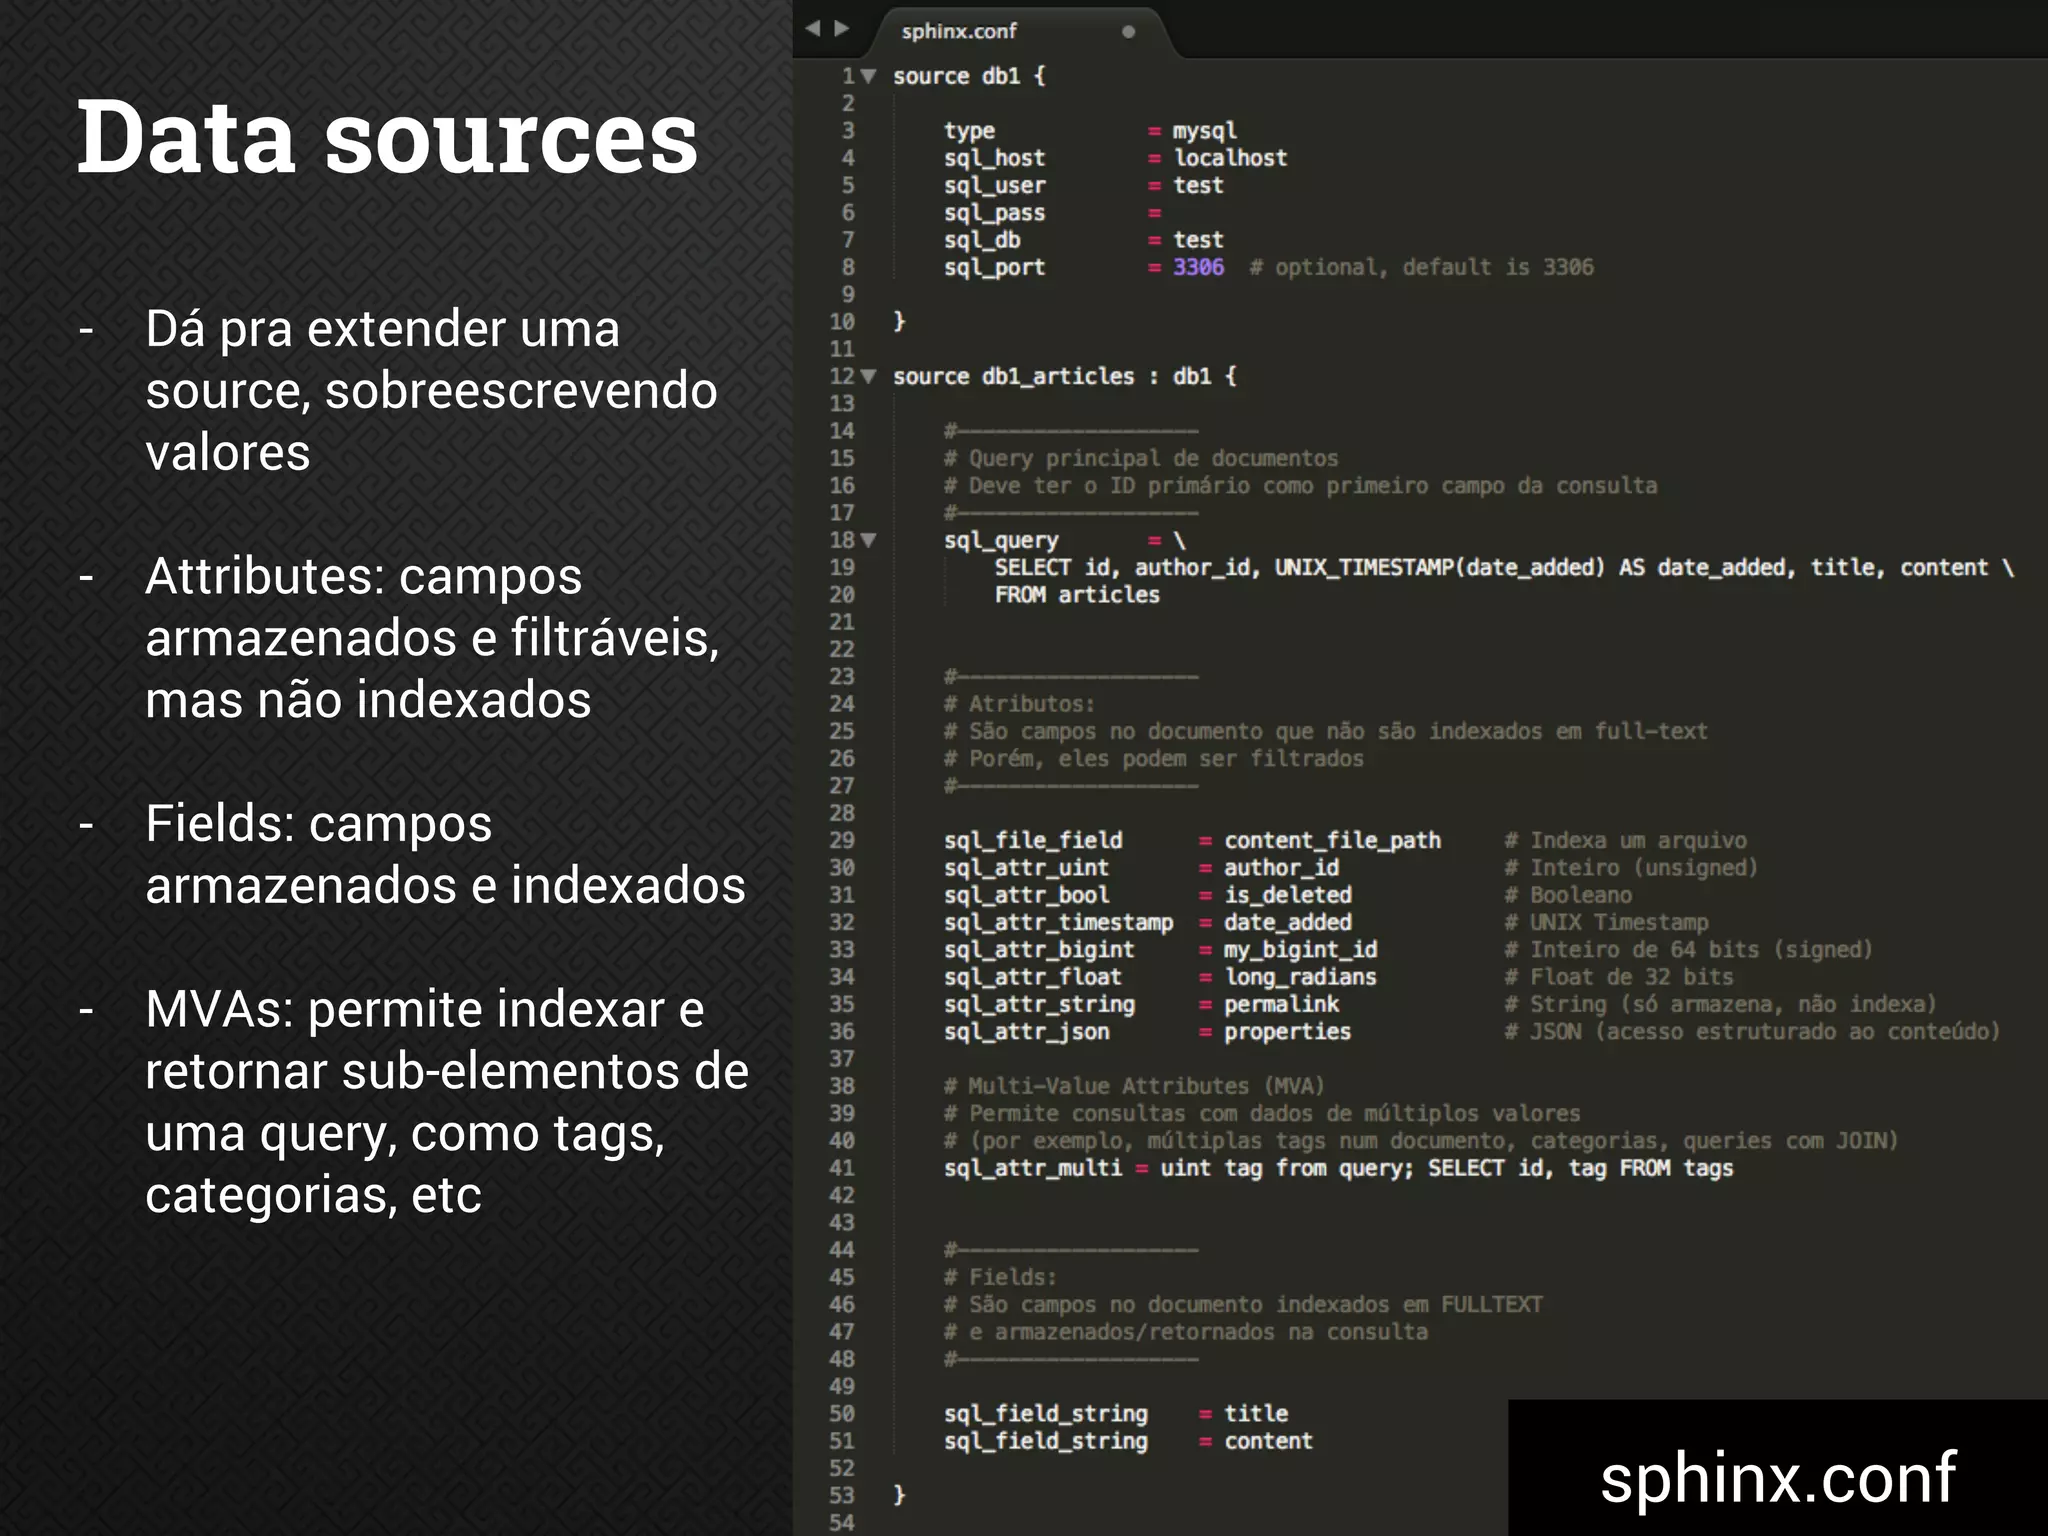Click the 'sql_attr_bigint' key
Image resolution: width=2048 pixels, height=1536 pixels.
pyautogui.click(x=1039, y=950)
